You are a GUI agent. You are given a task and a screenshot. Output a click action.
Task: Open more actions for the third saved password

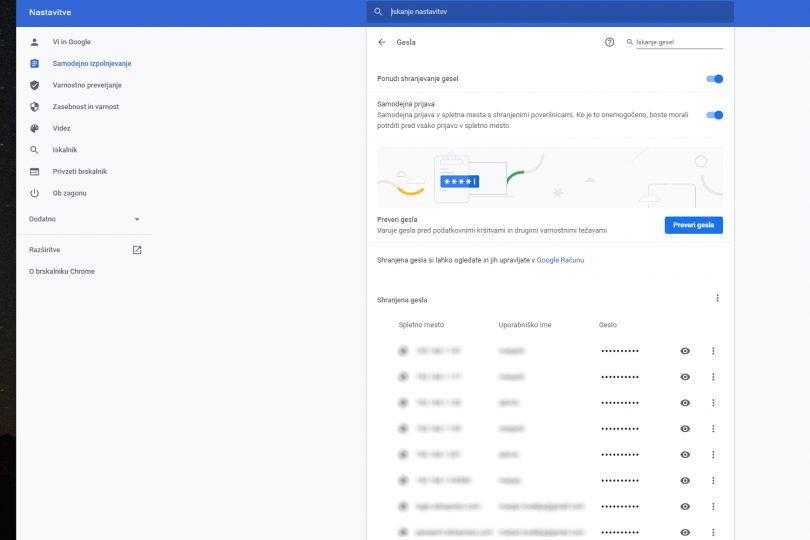pyautogui.click(x=713, y=403)
